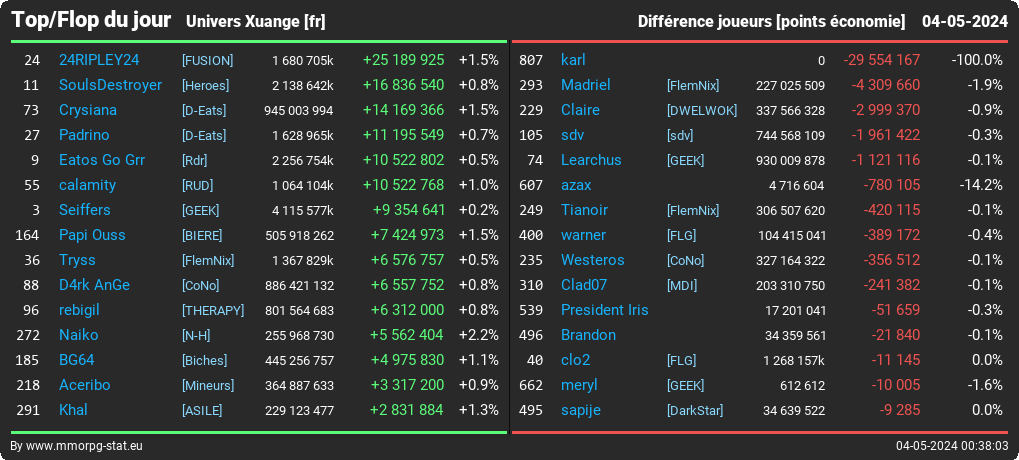This screenshot has width=1019, height=460.
Task: Open player 24RIPLEY24 profile link
Action: tap(99, 60)
